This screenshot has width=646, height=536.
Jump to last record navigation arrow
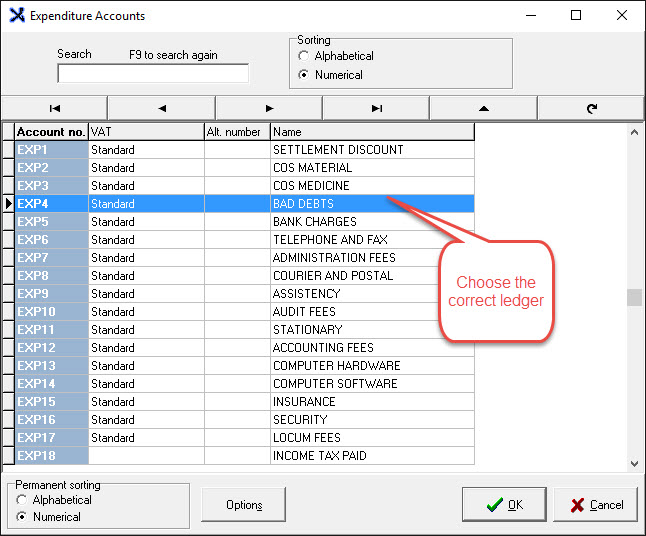click(x=376, y=108)
